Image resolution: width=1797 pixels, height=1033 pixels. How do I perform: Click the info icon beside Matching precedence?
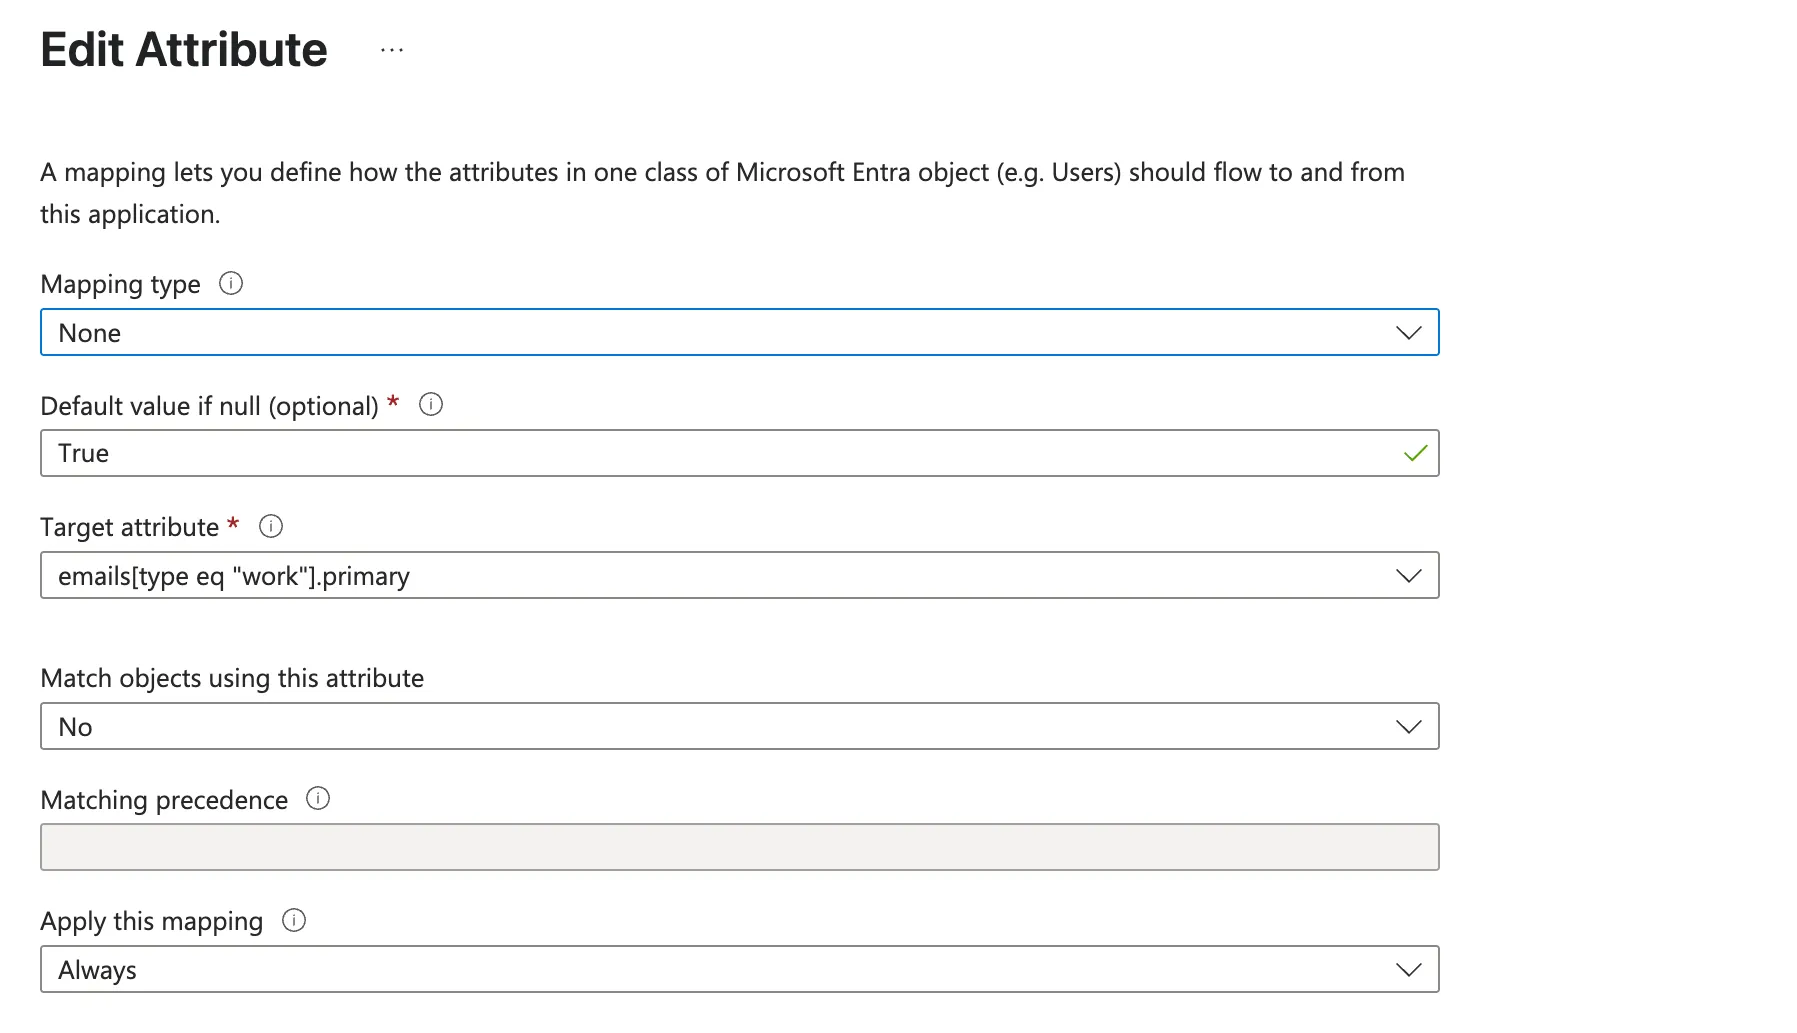pyautogui.click(x=318, y=799)
